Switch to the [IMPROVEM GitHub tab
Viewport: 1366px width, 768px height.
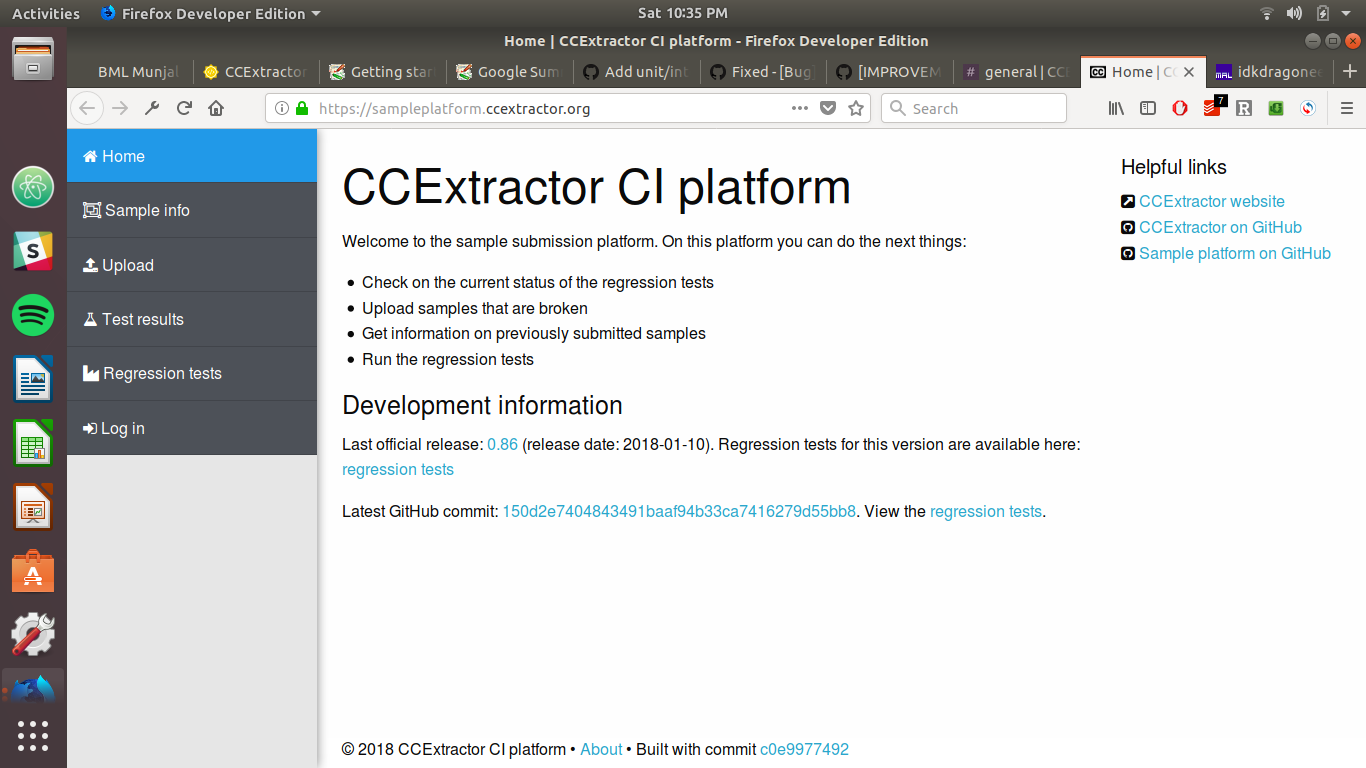pos(890,71)
